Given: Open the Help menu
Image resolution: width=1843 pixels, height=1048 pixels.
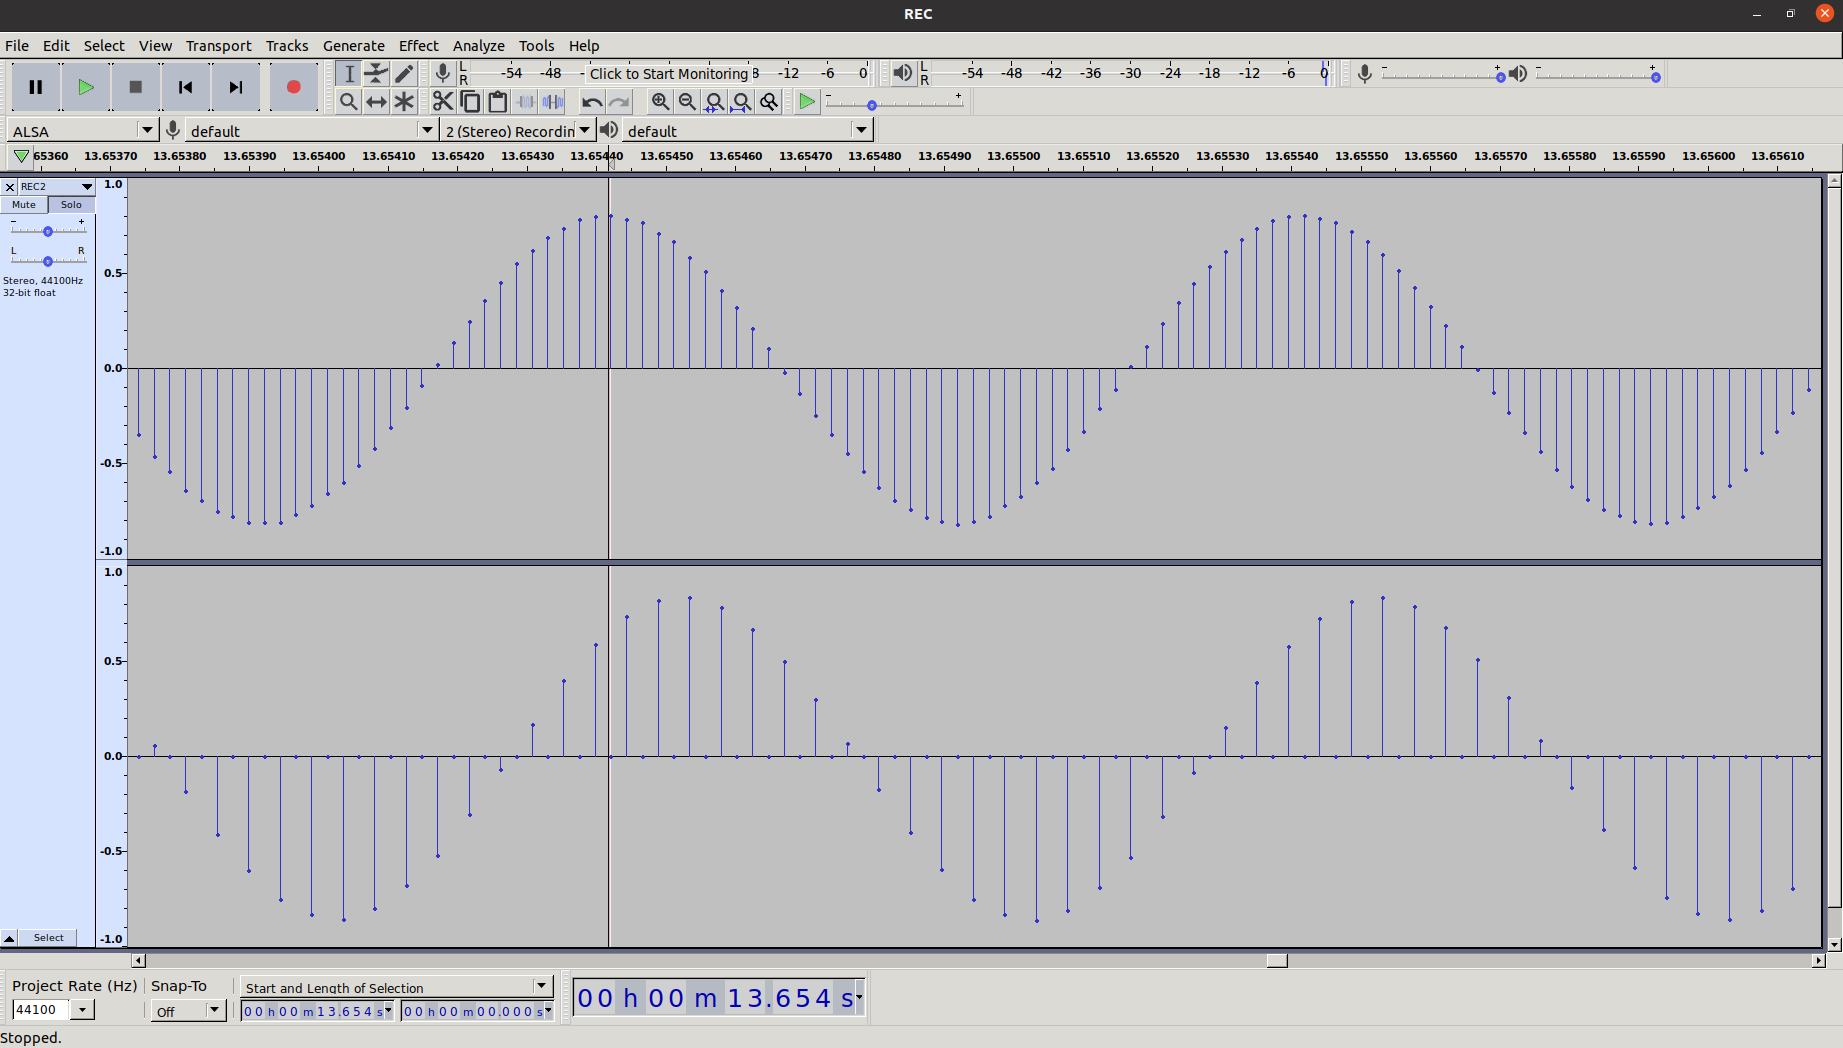Looking at the screenshot, I should pos(584,46).
